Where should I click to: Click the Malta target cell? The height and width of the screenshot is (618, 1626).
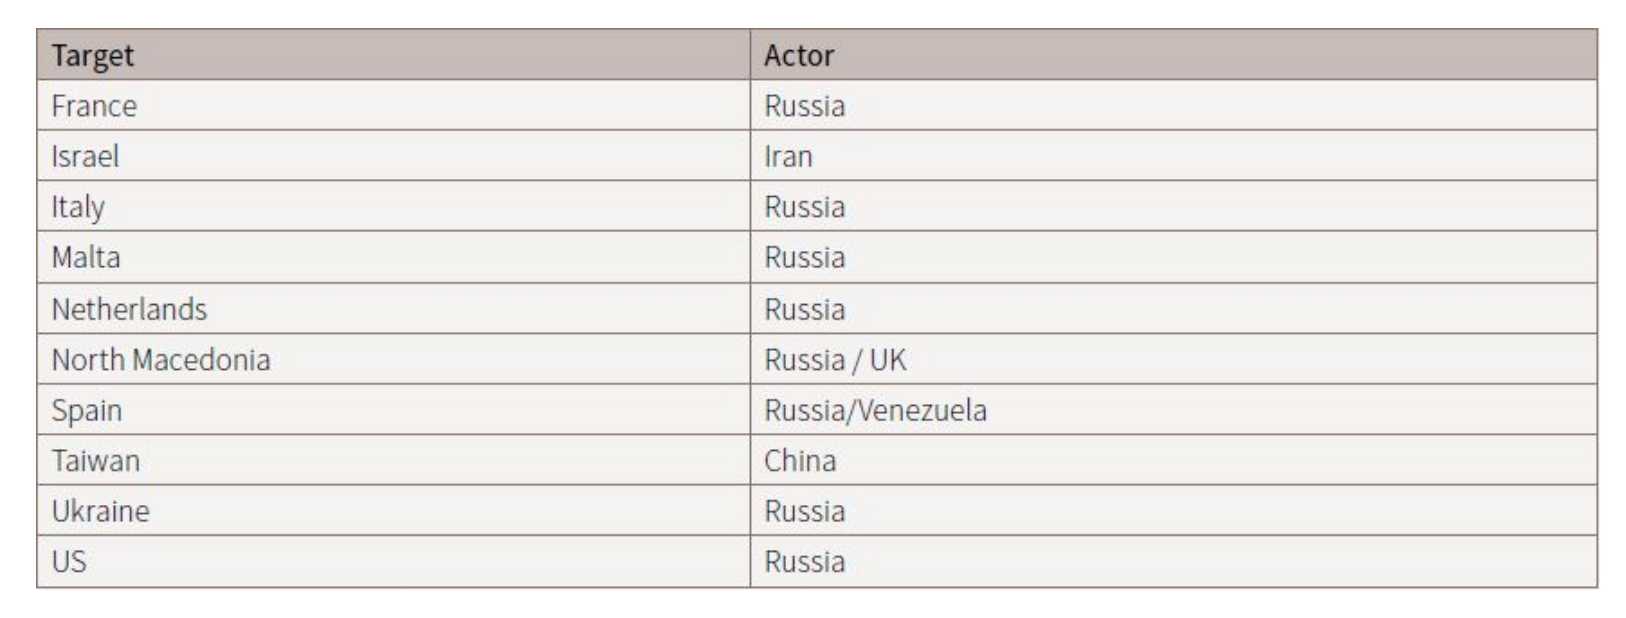[86, 258]
